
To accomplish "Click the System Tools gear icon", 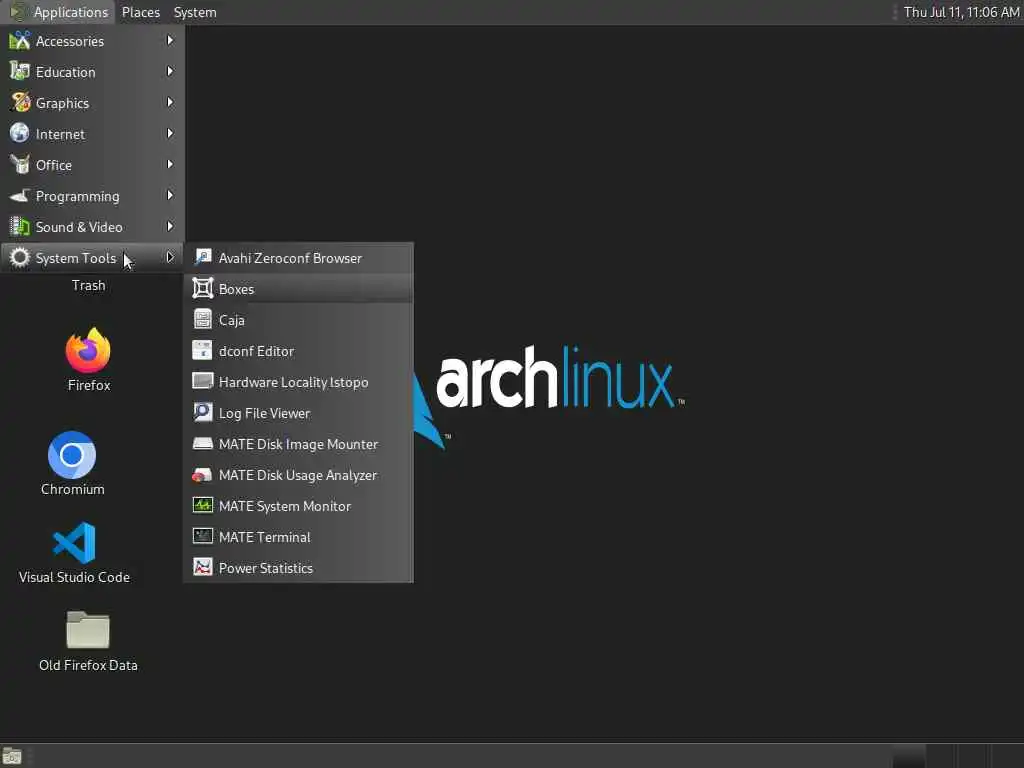I will [20, 257].
